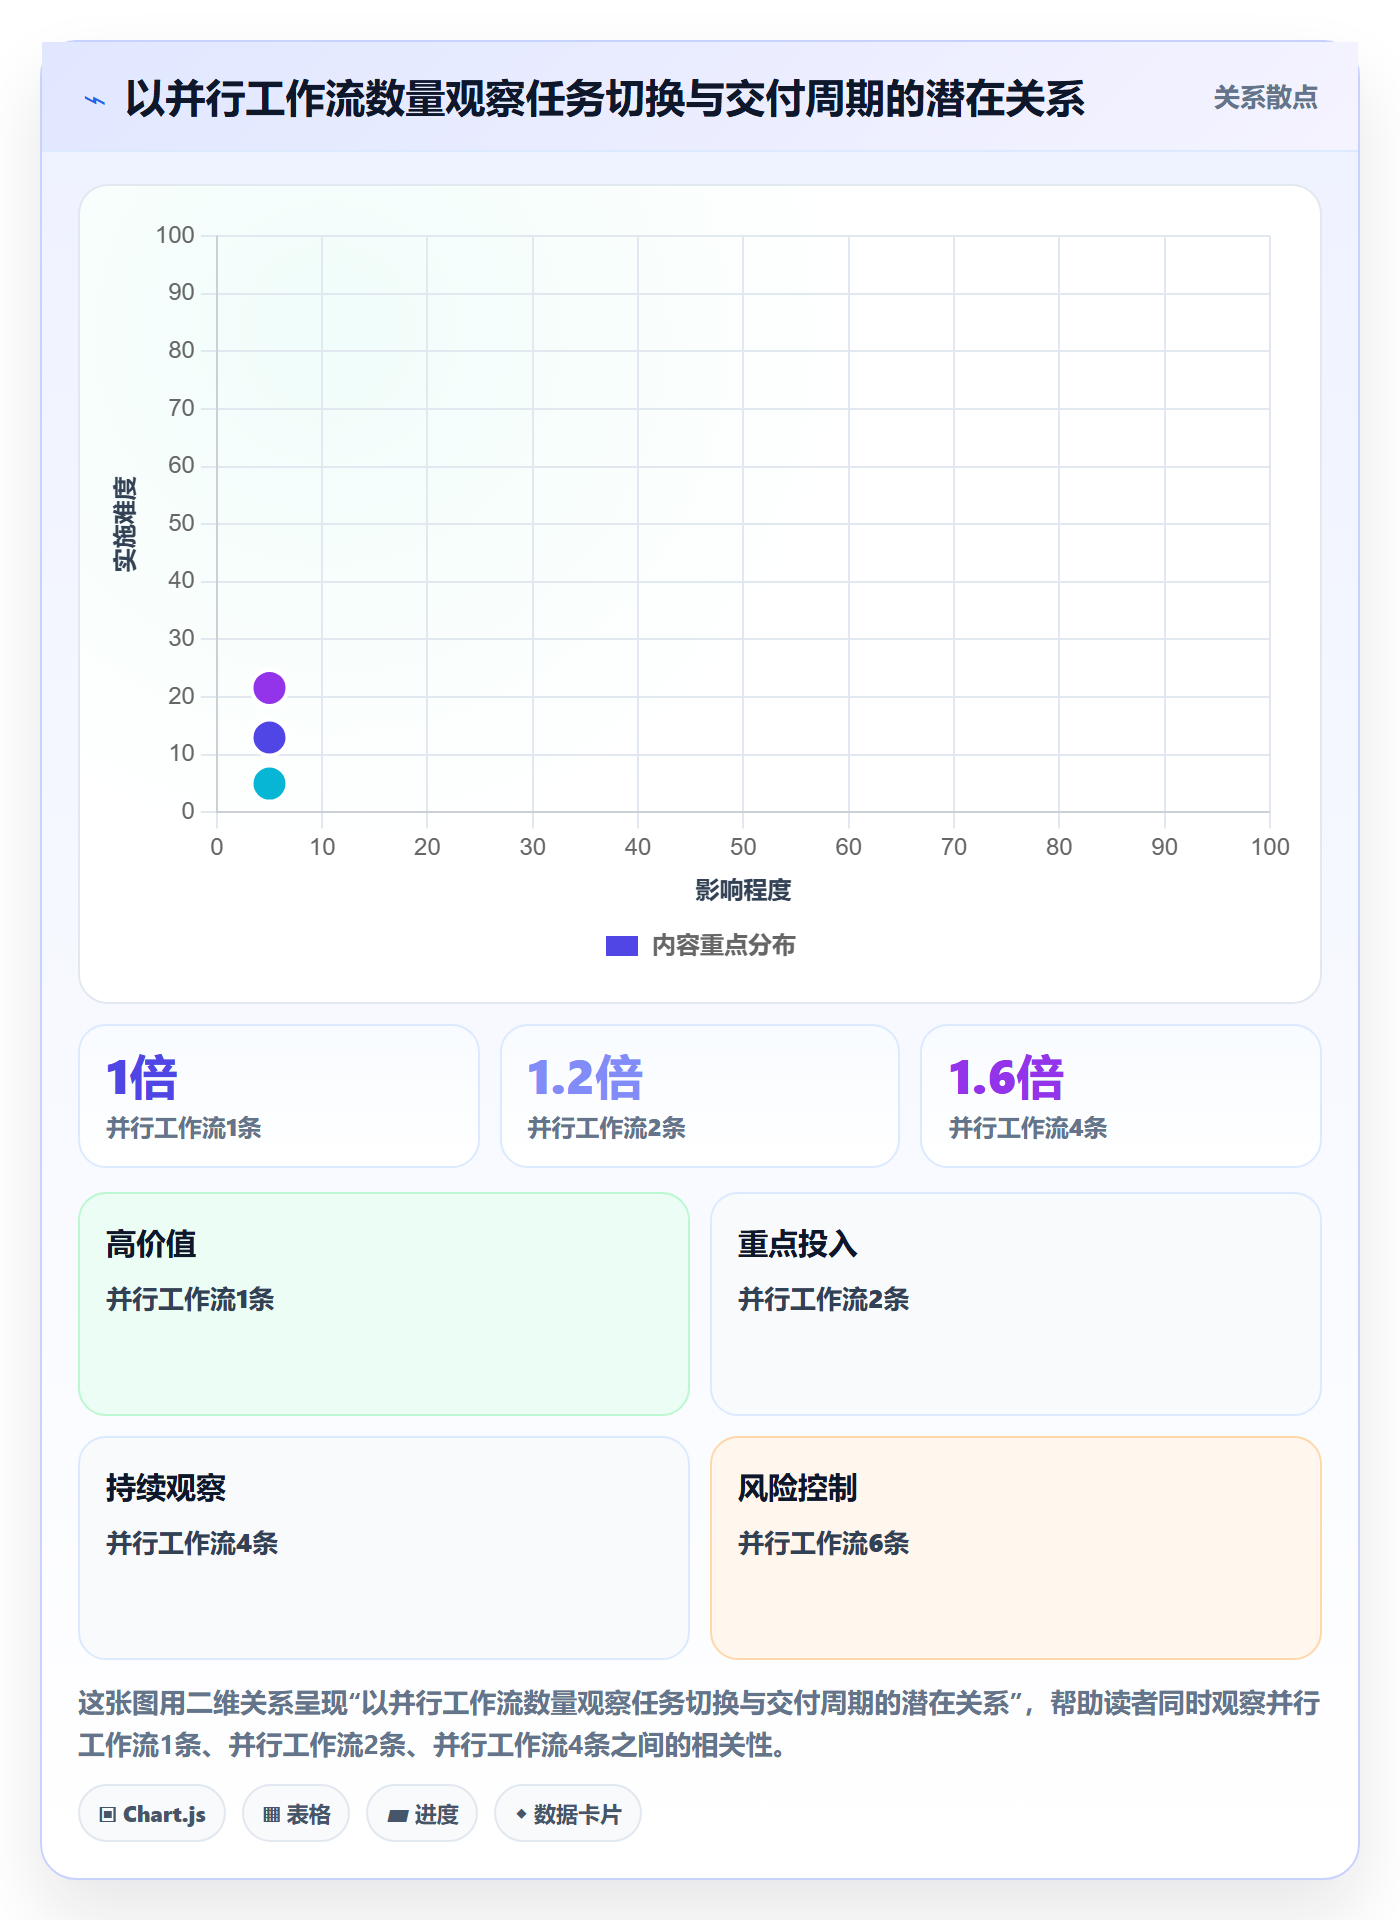Select the indigo scatter point on the chart
1400x1920 pixels.
pos(269,738)
